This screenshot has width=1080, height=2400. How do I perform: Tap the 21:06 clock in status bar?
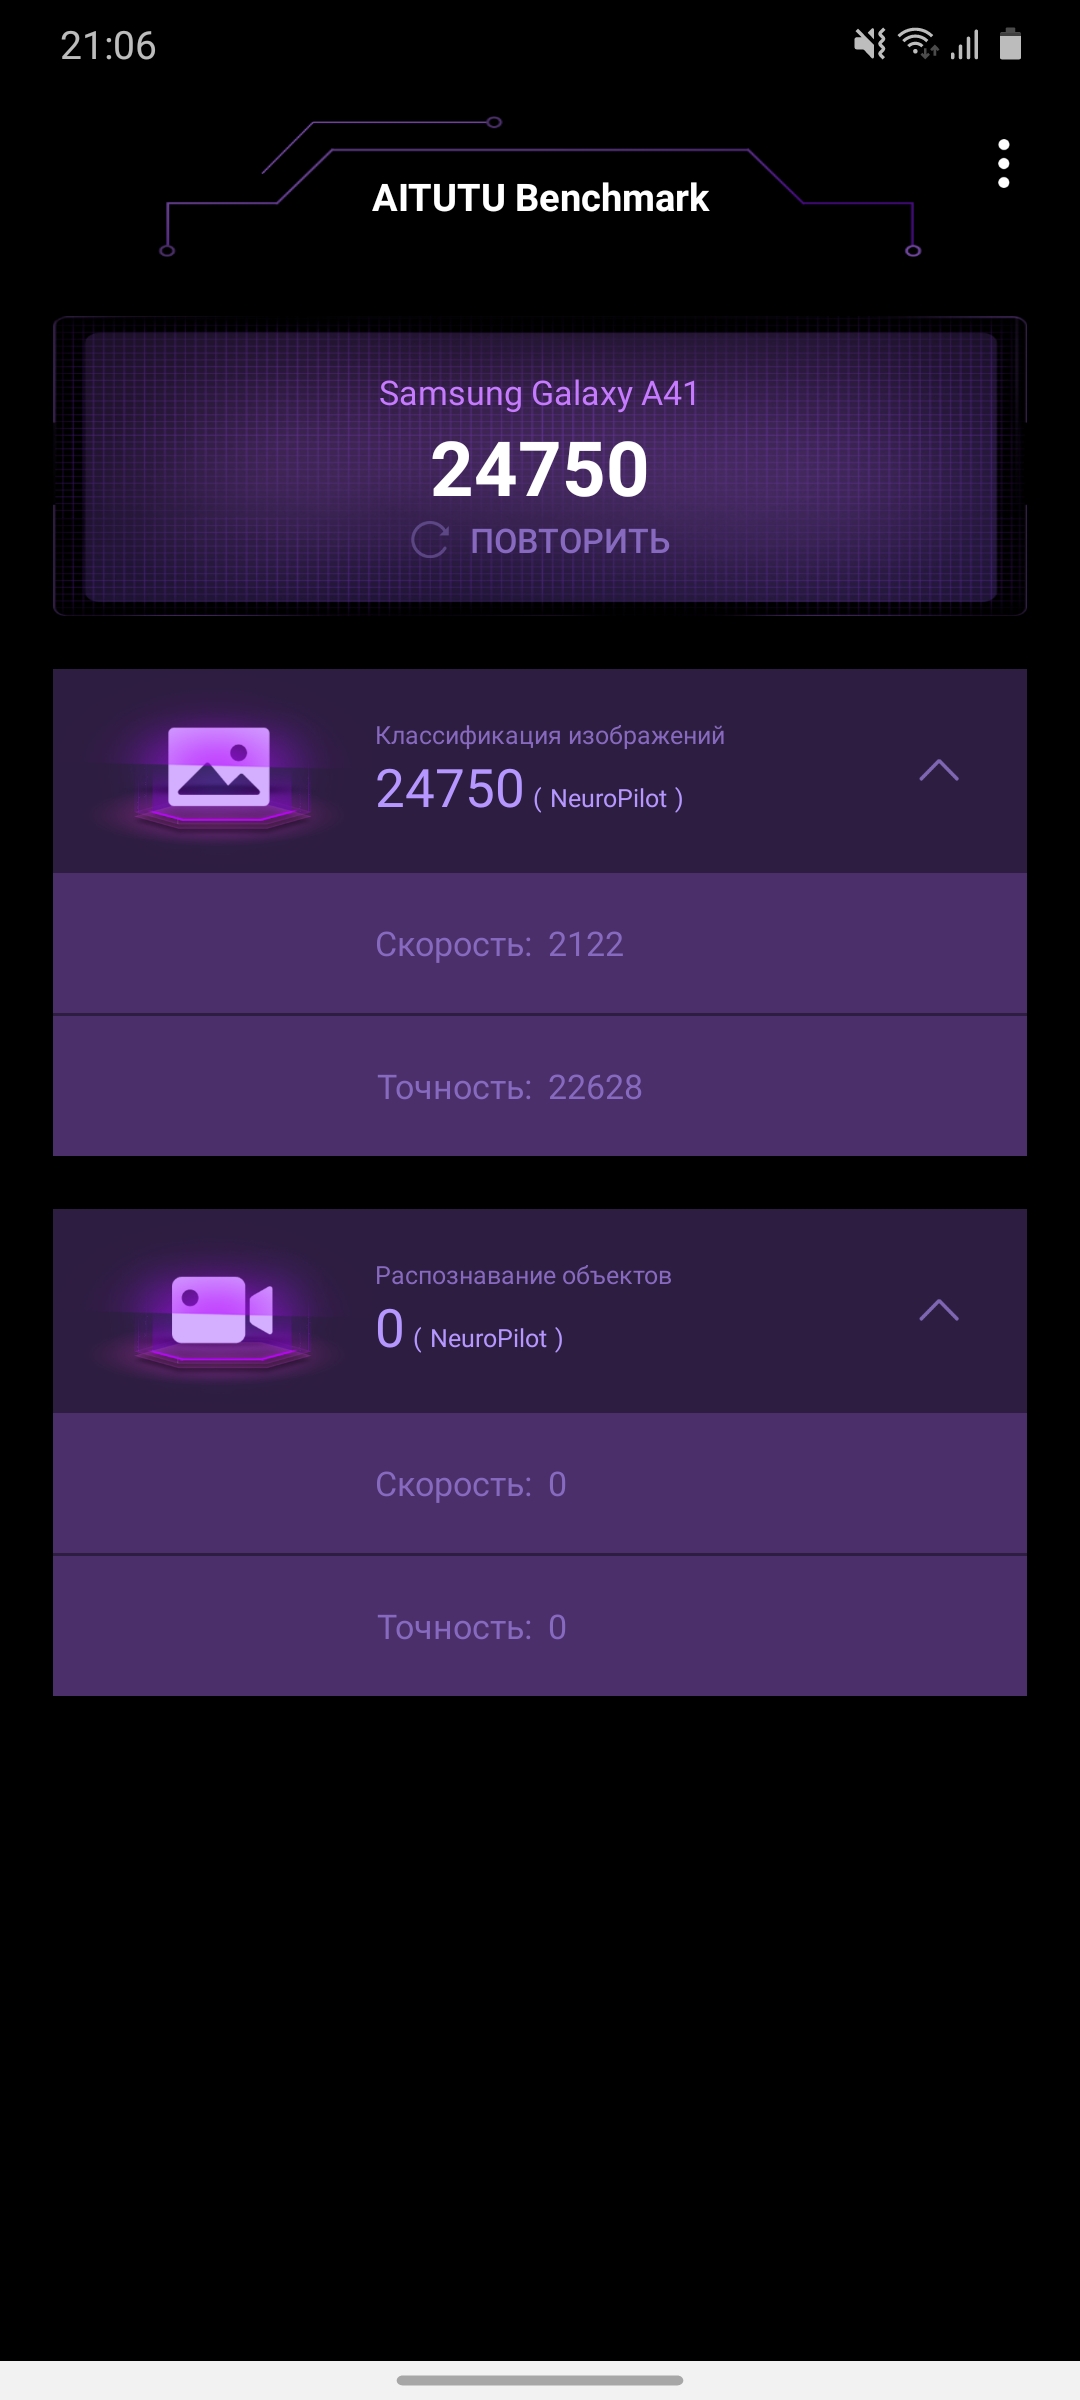[x=108, y=45]
